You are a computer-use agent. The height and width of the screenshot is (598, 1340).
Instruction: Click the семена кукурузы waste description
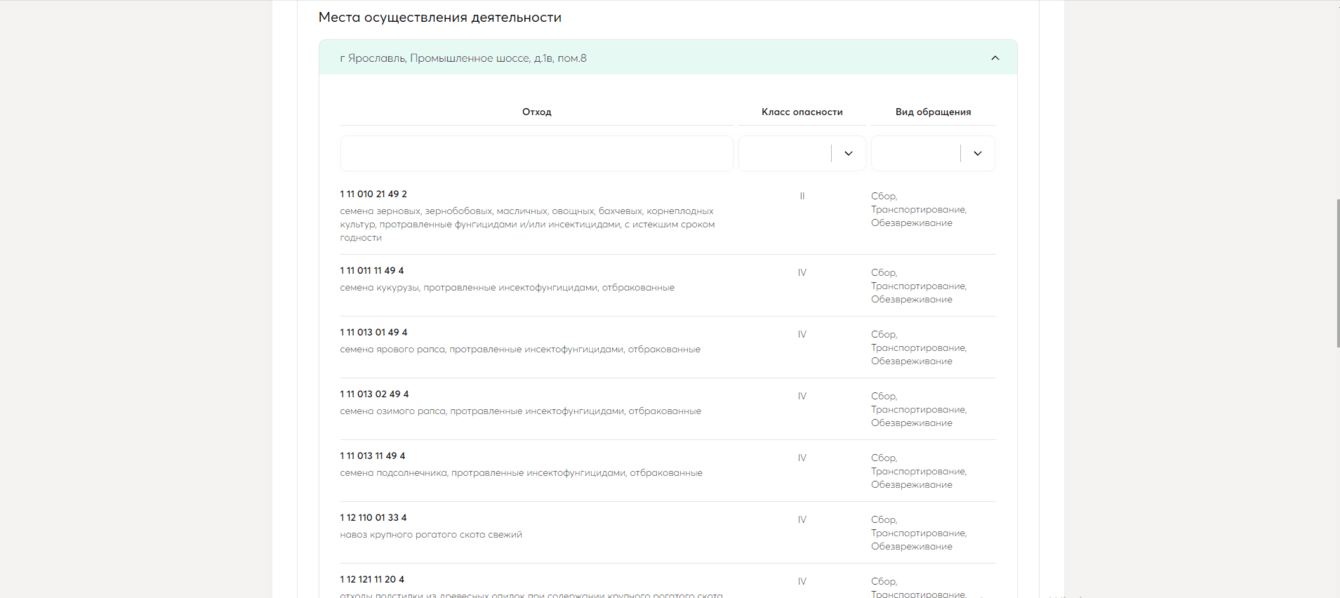(507, 288)
